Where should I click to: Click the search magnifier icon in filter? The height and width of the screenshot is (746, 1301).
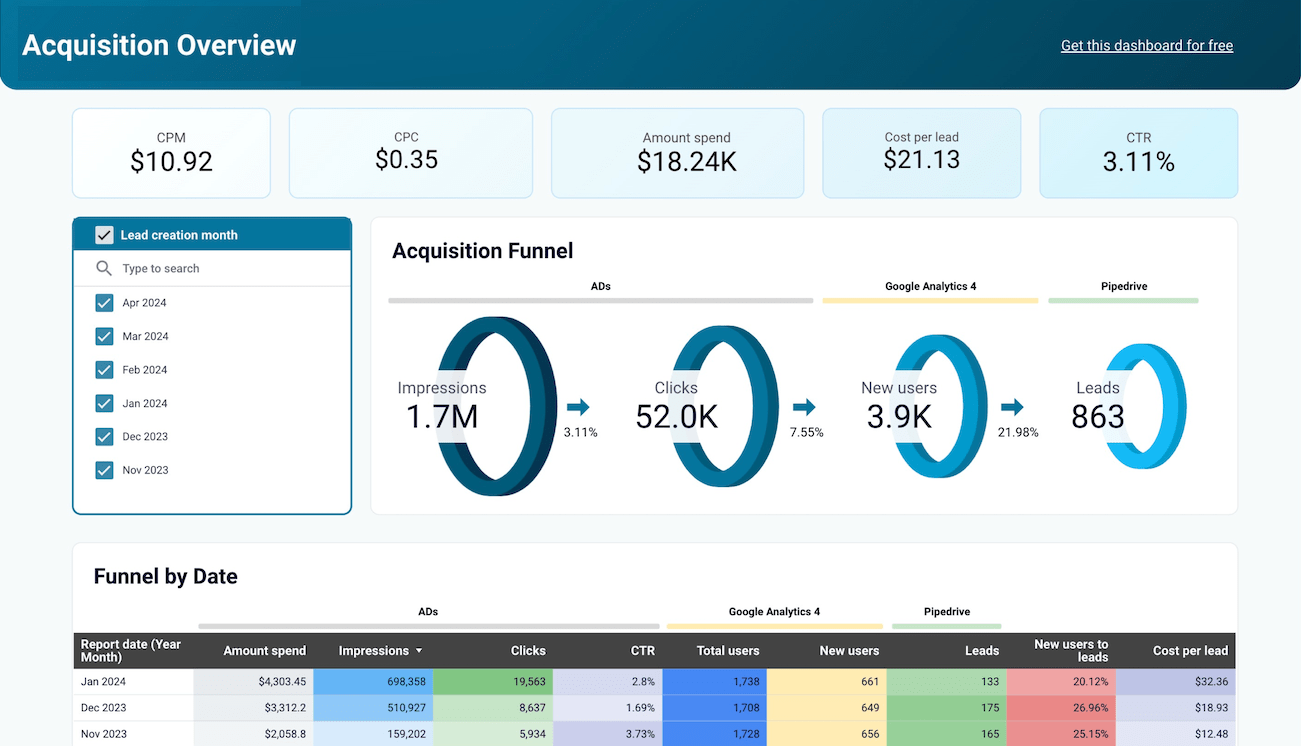click(103, 268)
